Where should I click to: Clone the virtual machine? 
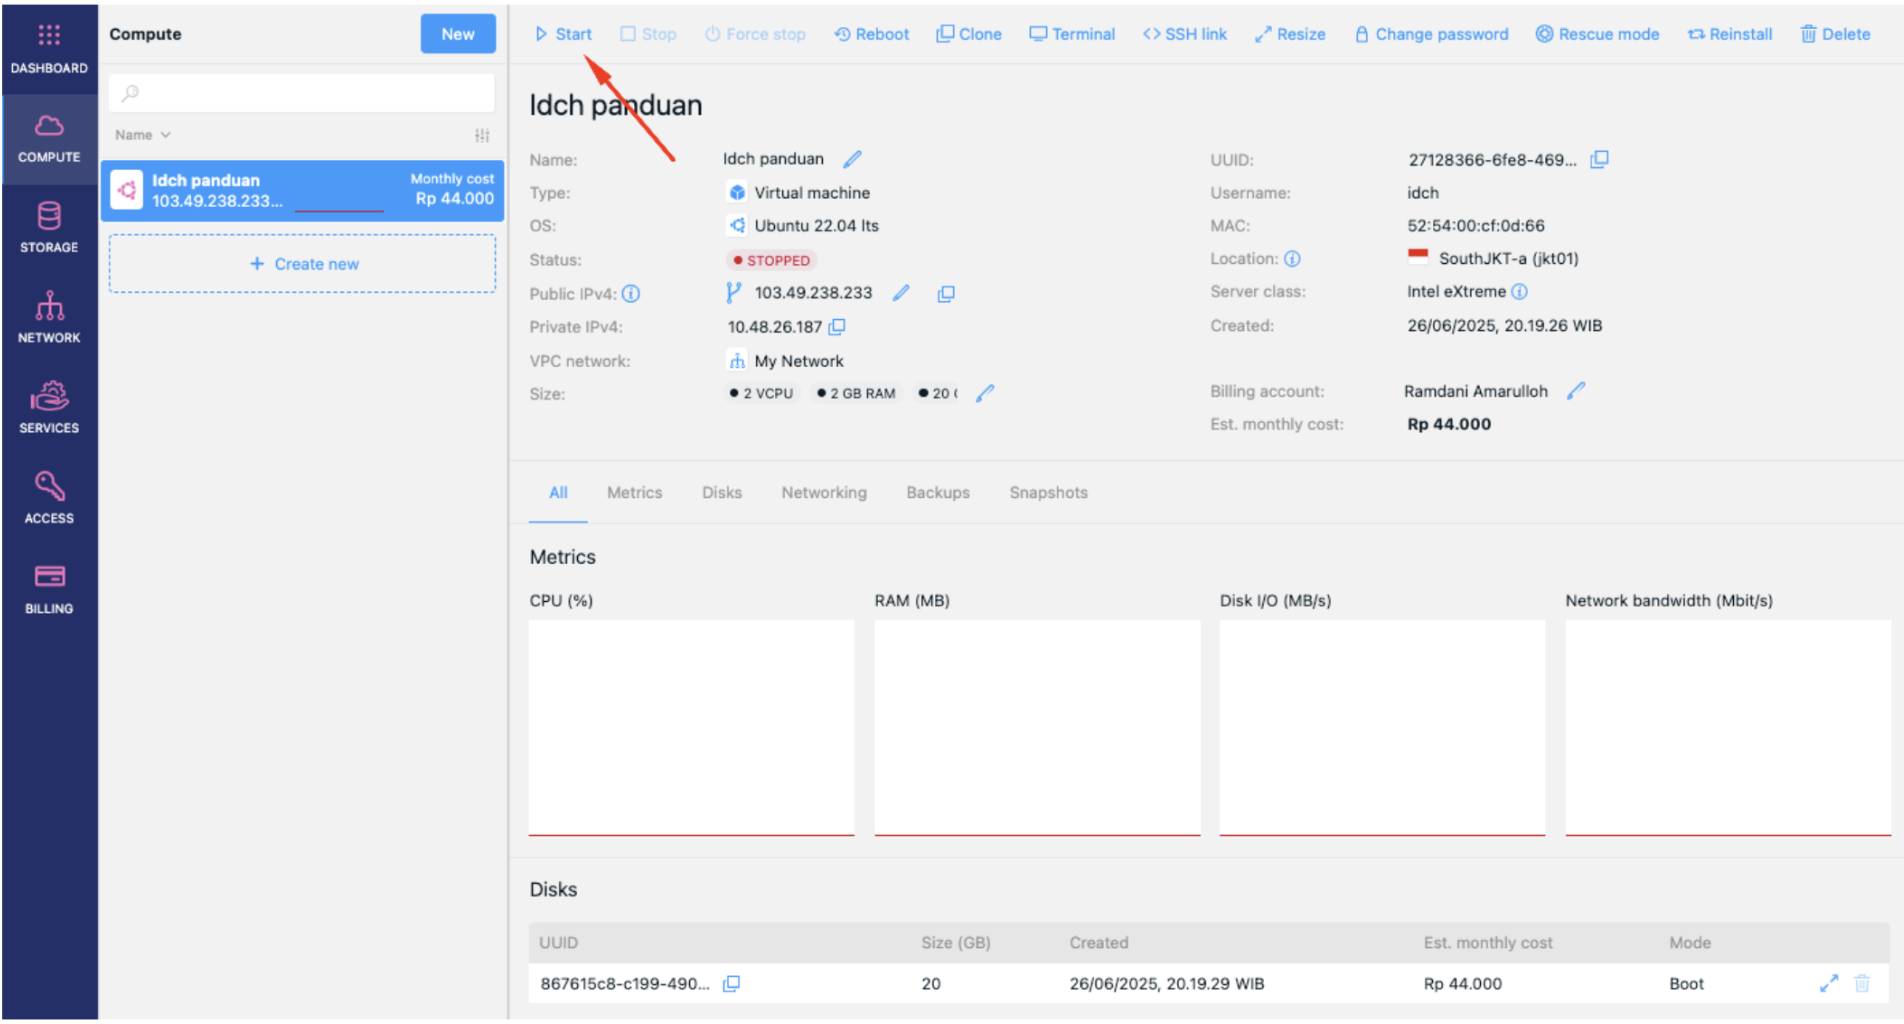click(x=969, y=34)
